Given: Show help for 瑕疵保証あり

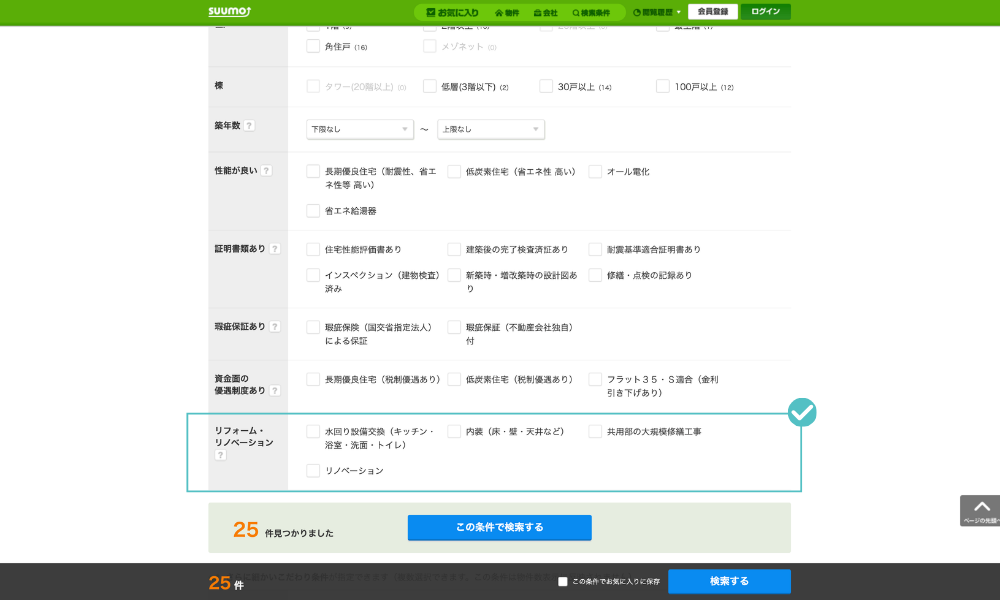Looking at the screenshot, I should coord(275,326).
